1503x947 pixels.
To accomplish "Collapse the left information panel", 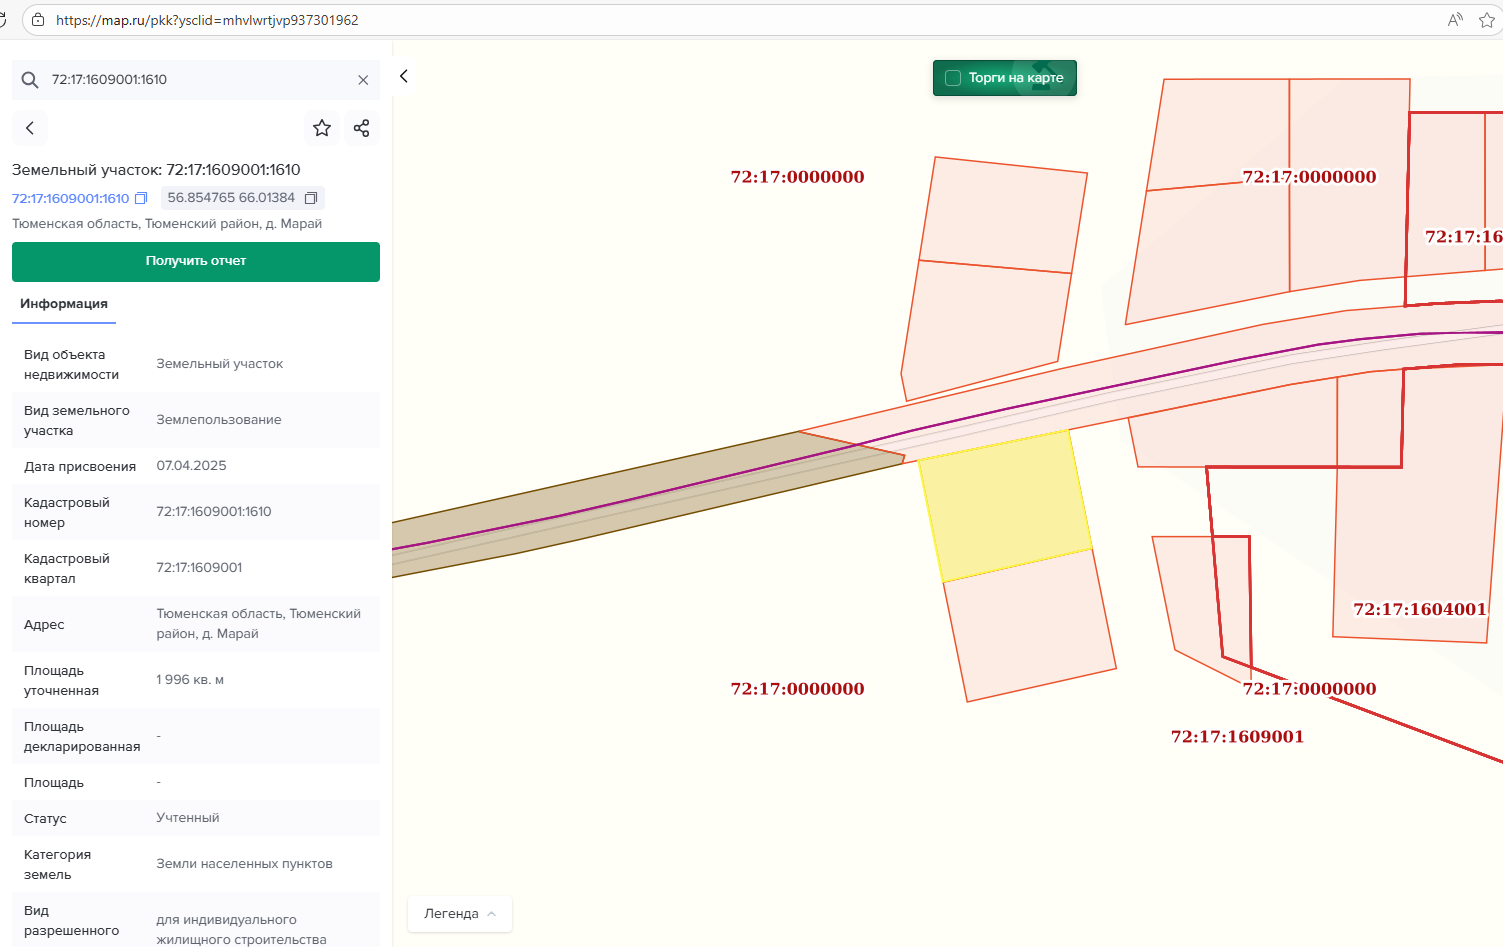I will click(x=404, y=76).
